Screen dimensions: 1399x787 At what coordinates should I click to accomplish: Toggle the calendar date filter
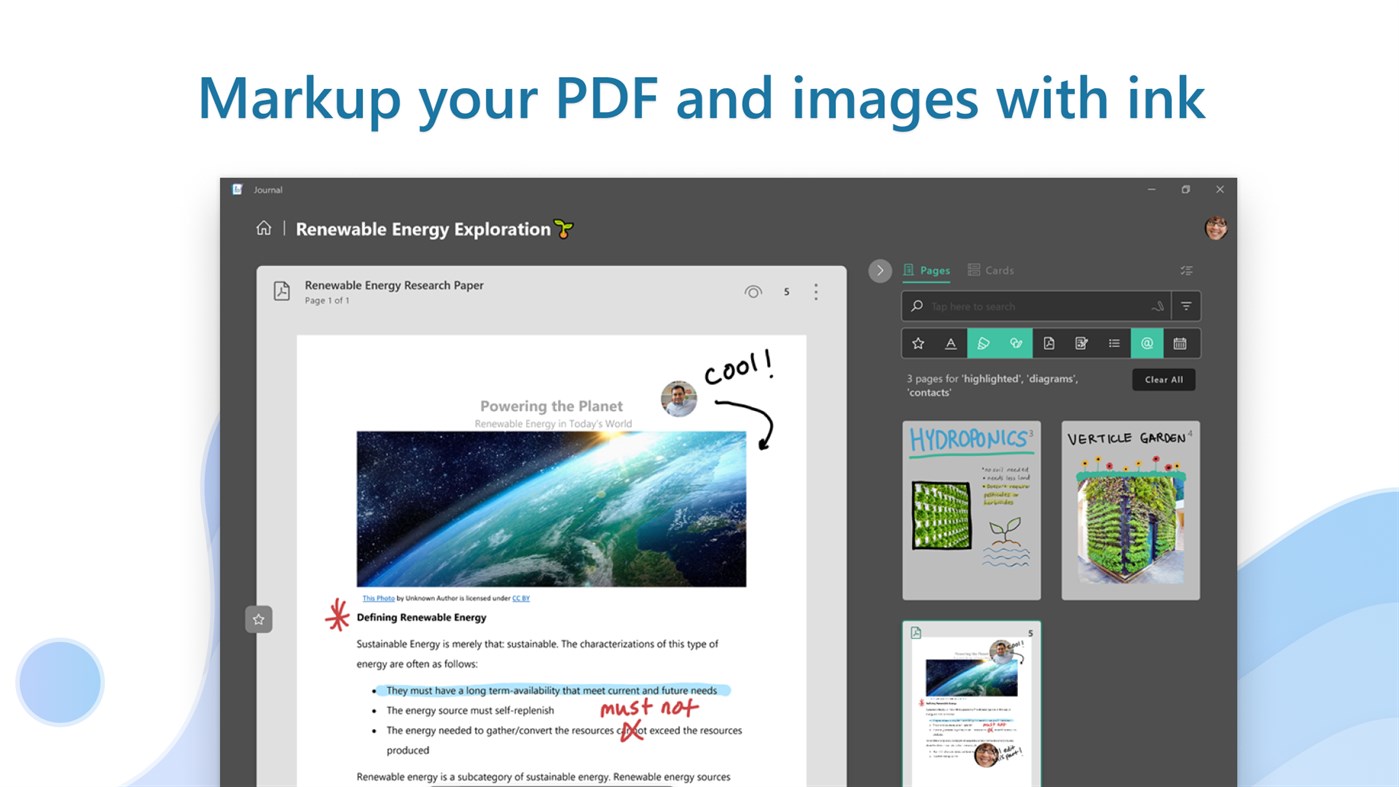[x=1180, y=343]
